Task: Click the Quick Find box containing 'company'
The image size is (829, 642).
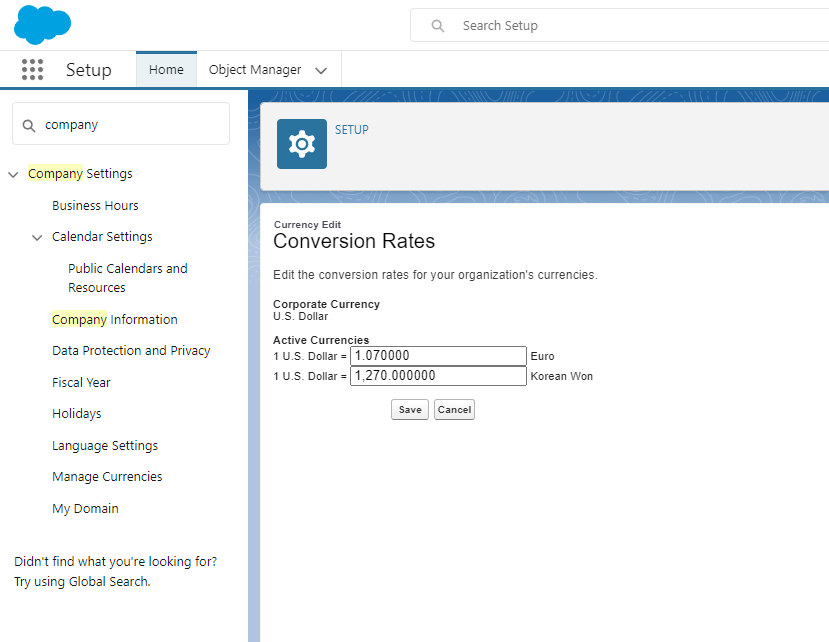Action: click(121, 124)
